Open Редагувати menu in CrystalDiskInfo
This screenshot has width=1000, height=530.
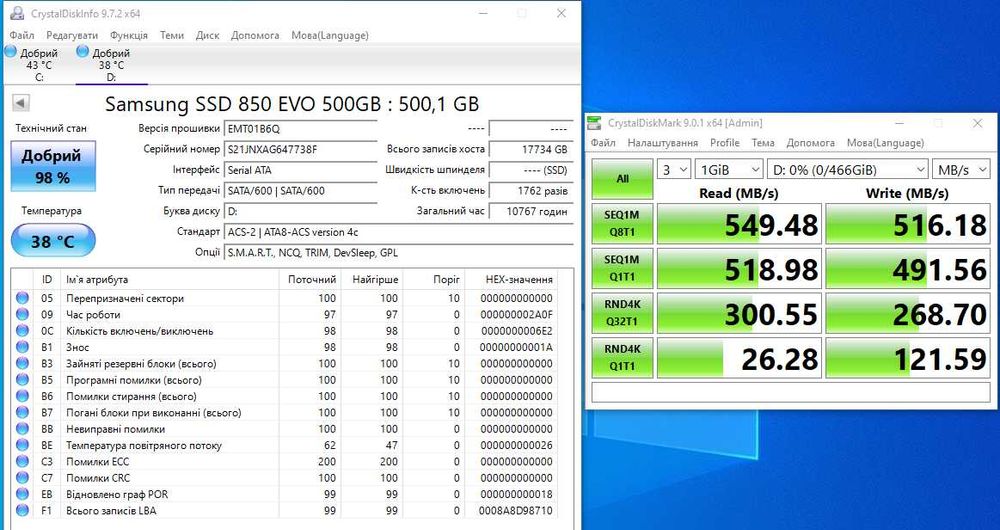[72, 35]
